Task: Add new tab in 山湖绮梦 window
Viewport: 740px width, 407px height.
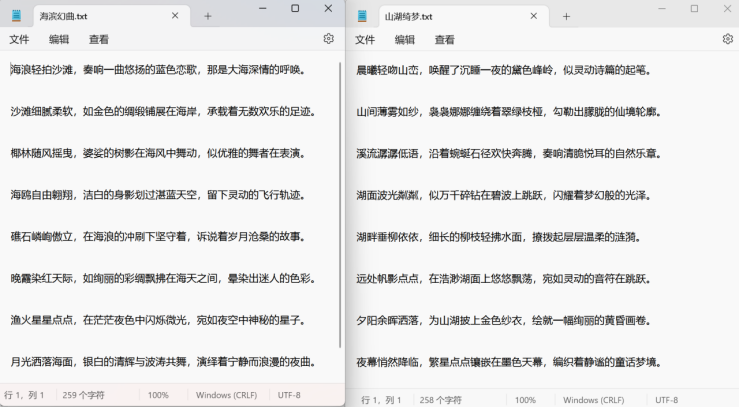Action: point(566,17)
